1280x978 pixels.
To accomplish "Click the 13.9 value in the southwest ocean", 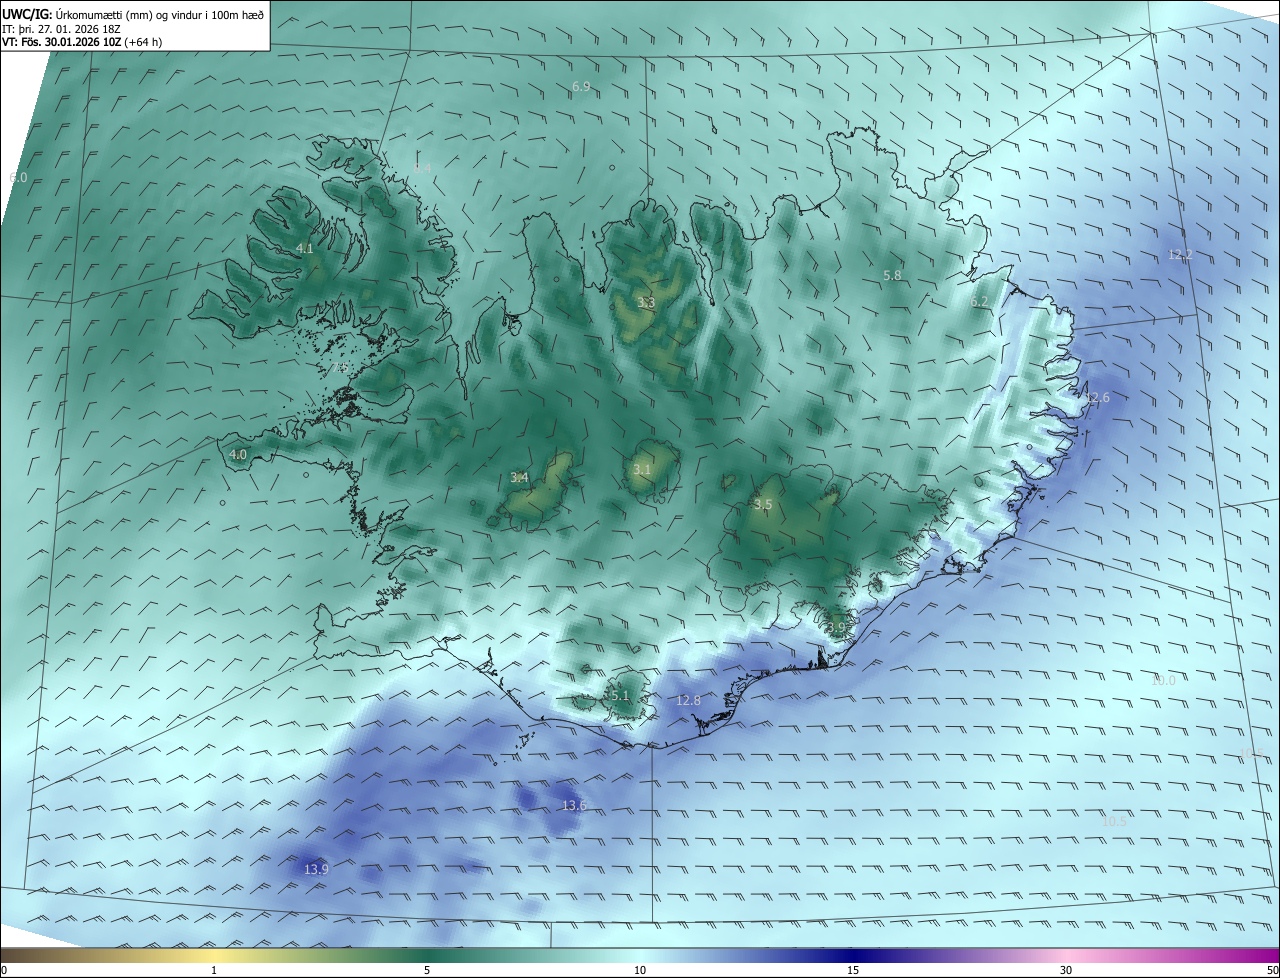I will (316, 870).
